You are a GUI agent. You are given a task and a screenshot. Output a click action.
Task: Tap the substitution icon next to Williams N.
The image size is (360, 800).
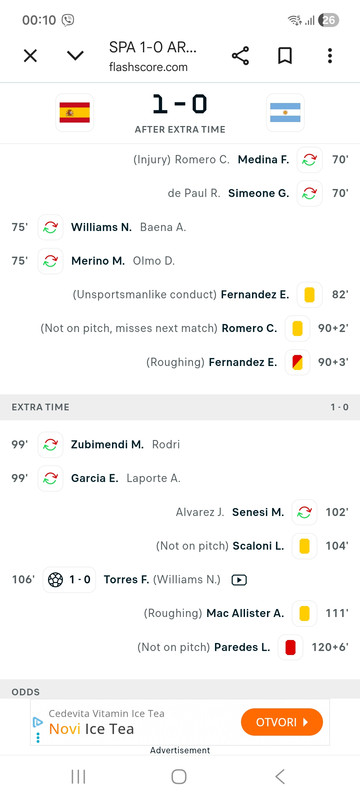click(50, 227)
